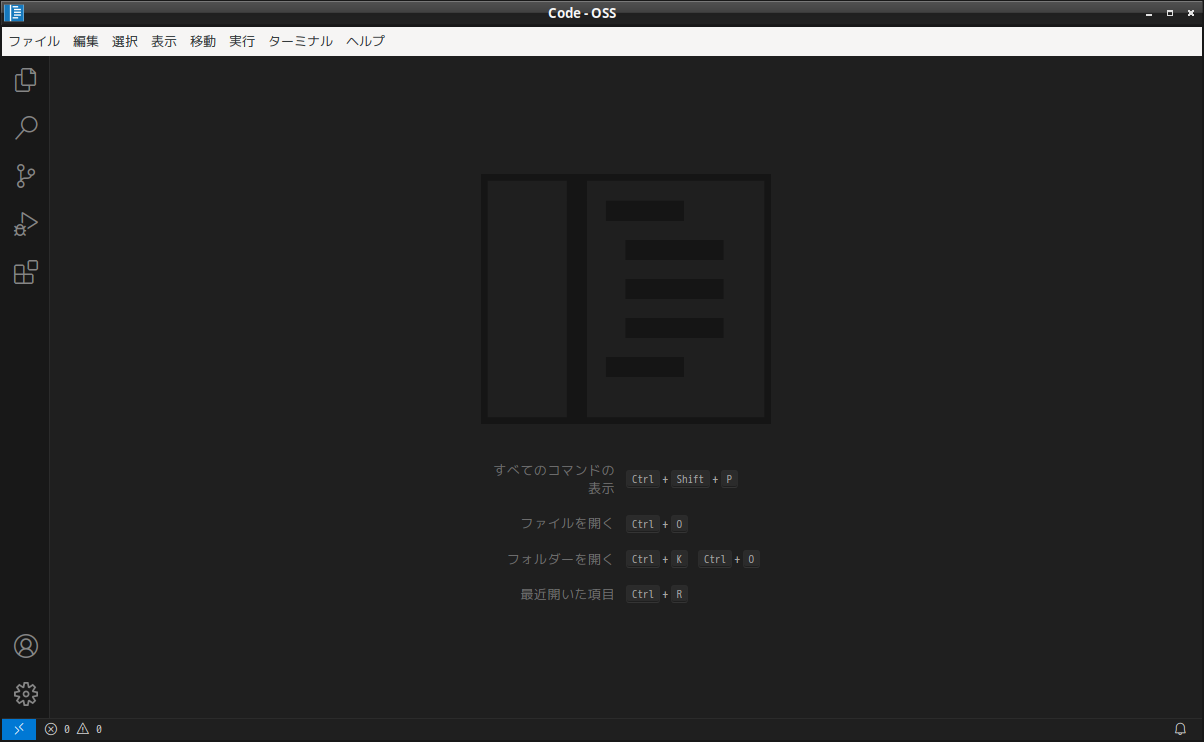The image size is (1204, 742).
Task: Open the Extensions view
Action: click(25, 272)
